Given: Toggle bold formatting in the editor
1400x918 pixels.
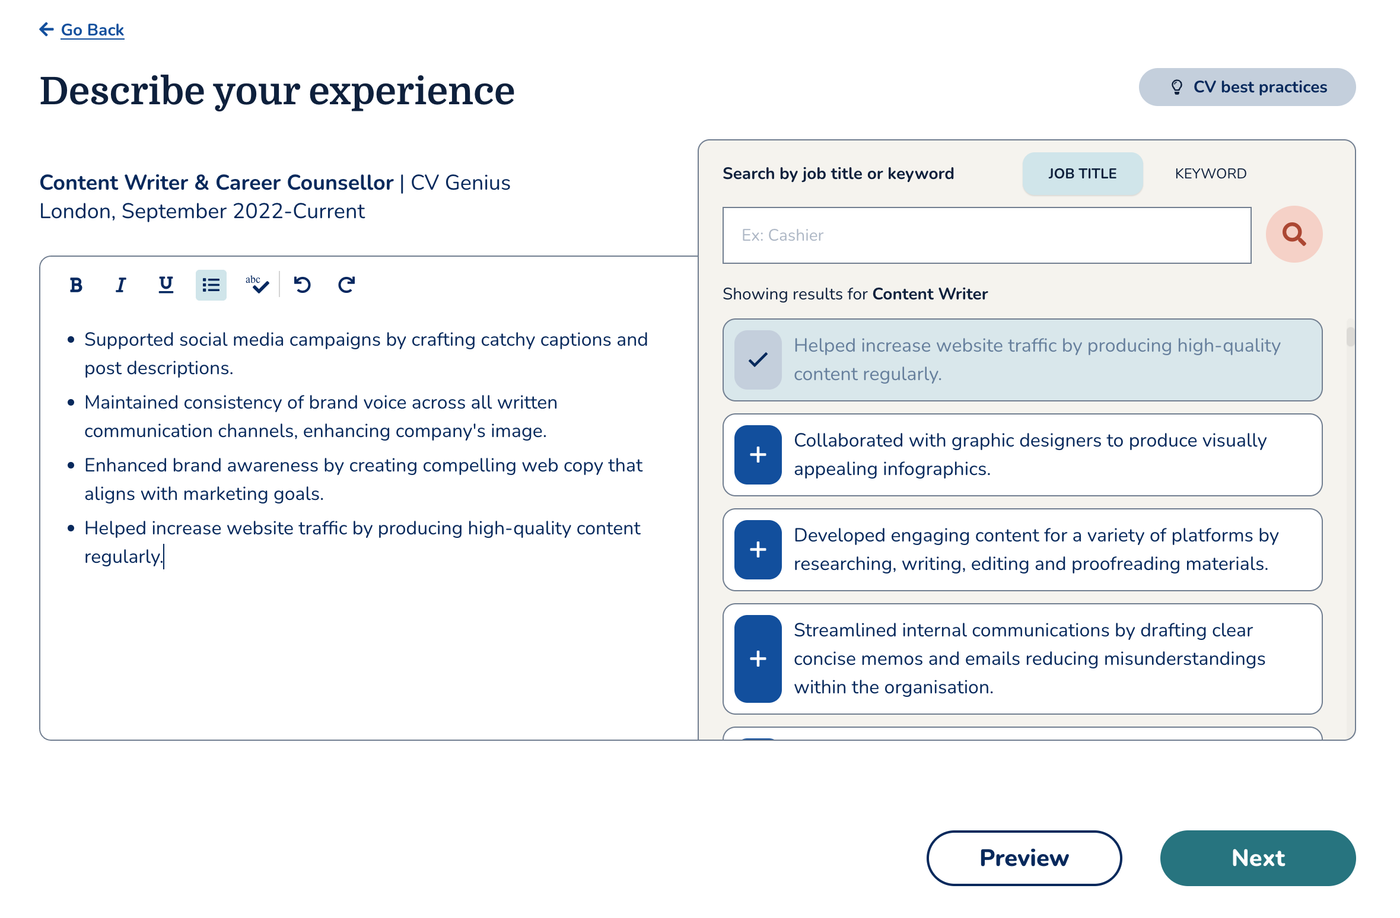Looking at the screenshot, I should coord(76,285).
